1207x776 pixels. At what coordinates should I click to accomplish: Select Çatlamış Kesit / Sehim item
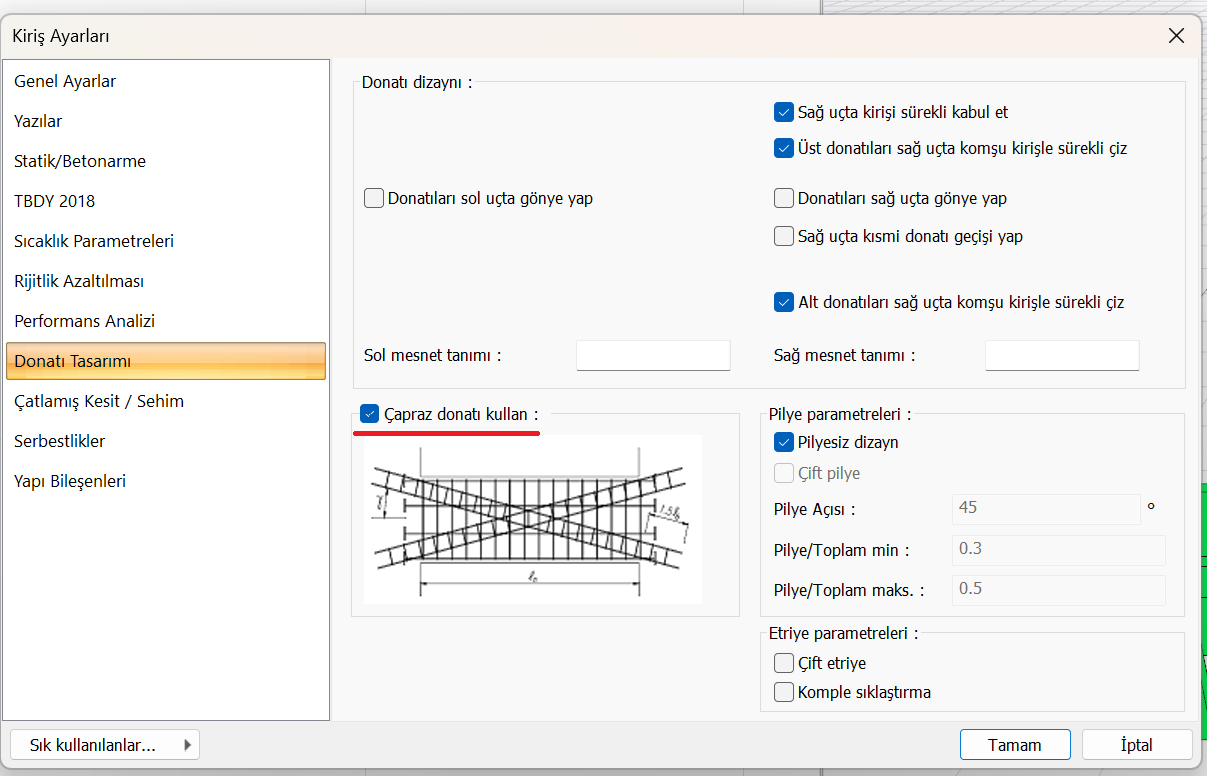coord(99,401)
